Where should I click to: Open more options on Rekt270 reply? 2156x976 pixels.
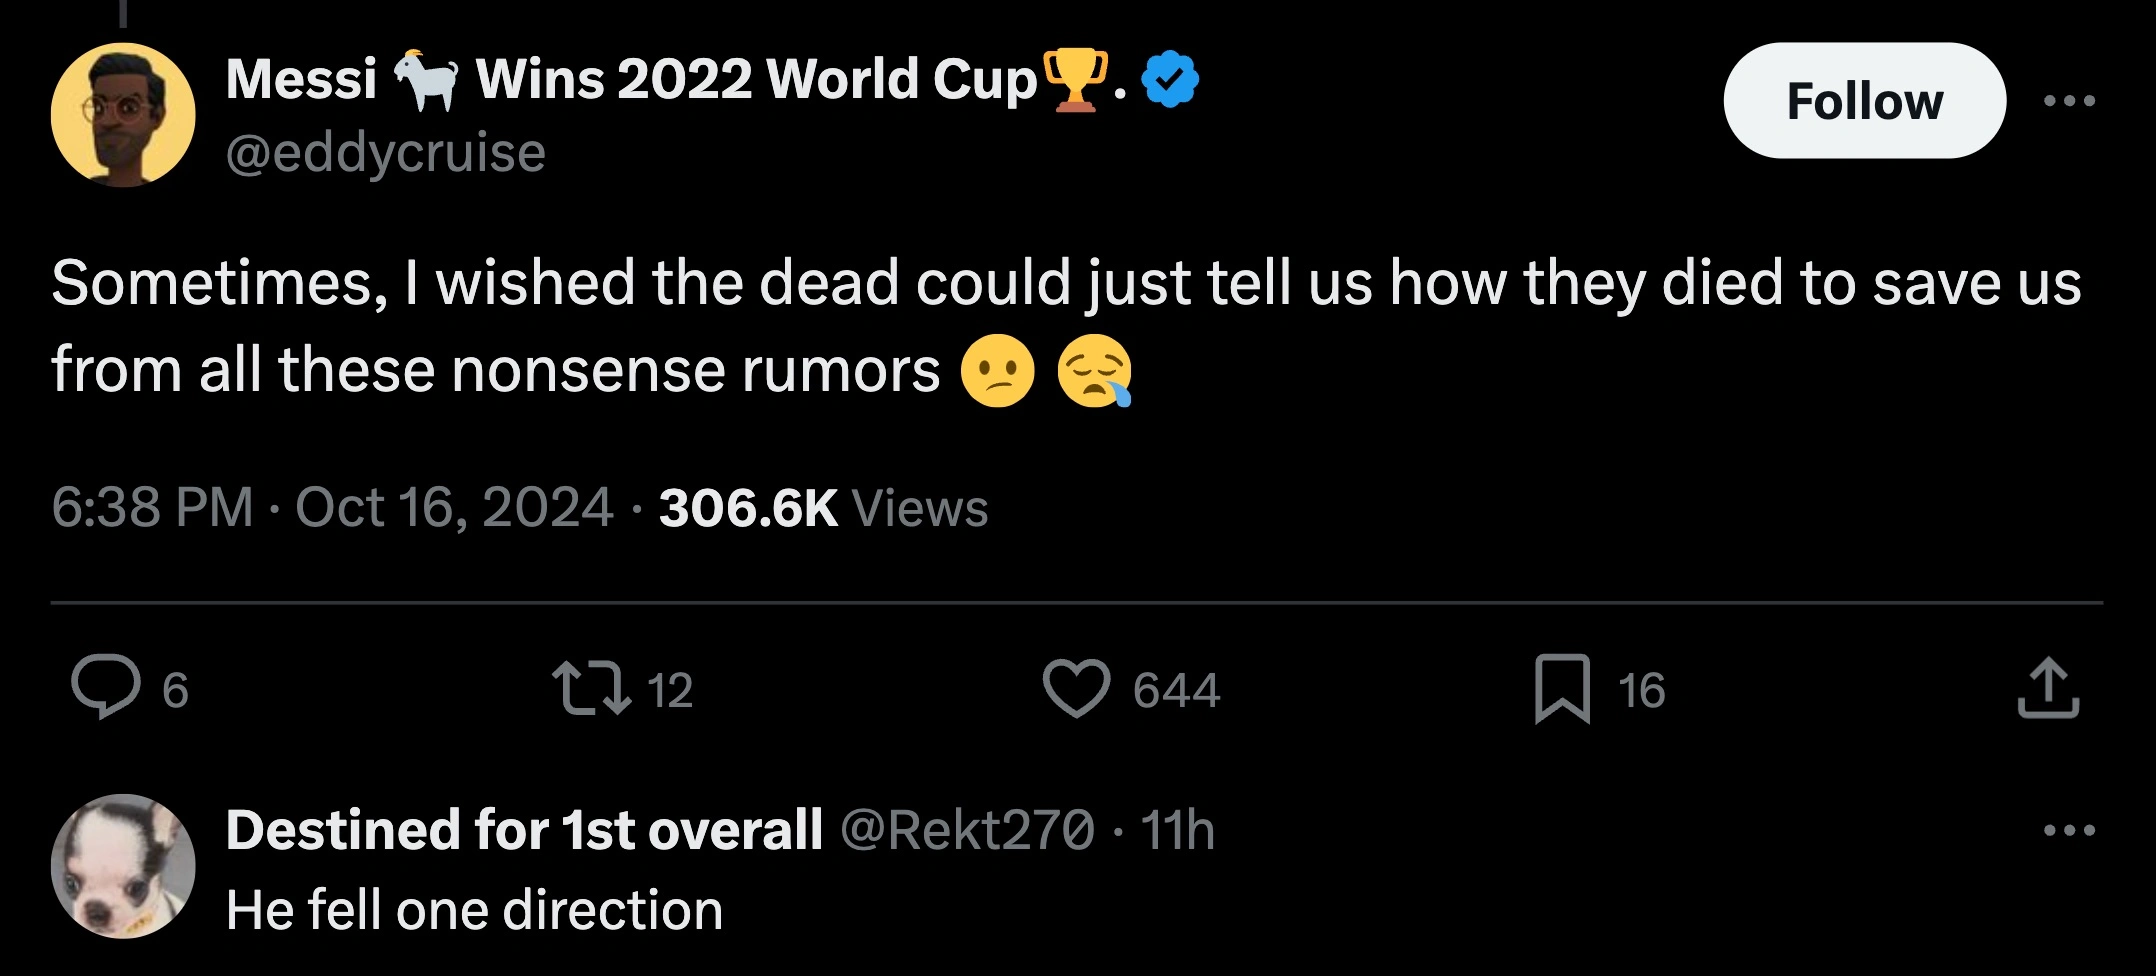(2069, 830)
